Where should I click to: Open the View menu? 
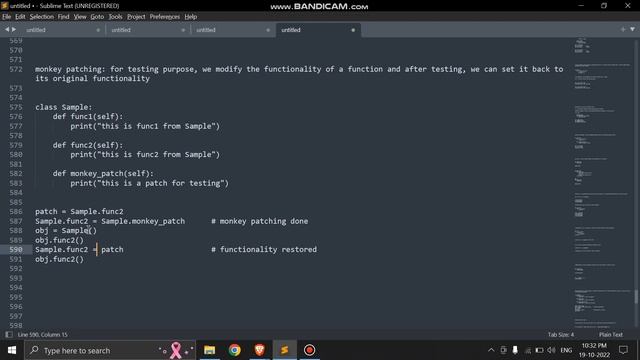[80, 17]
